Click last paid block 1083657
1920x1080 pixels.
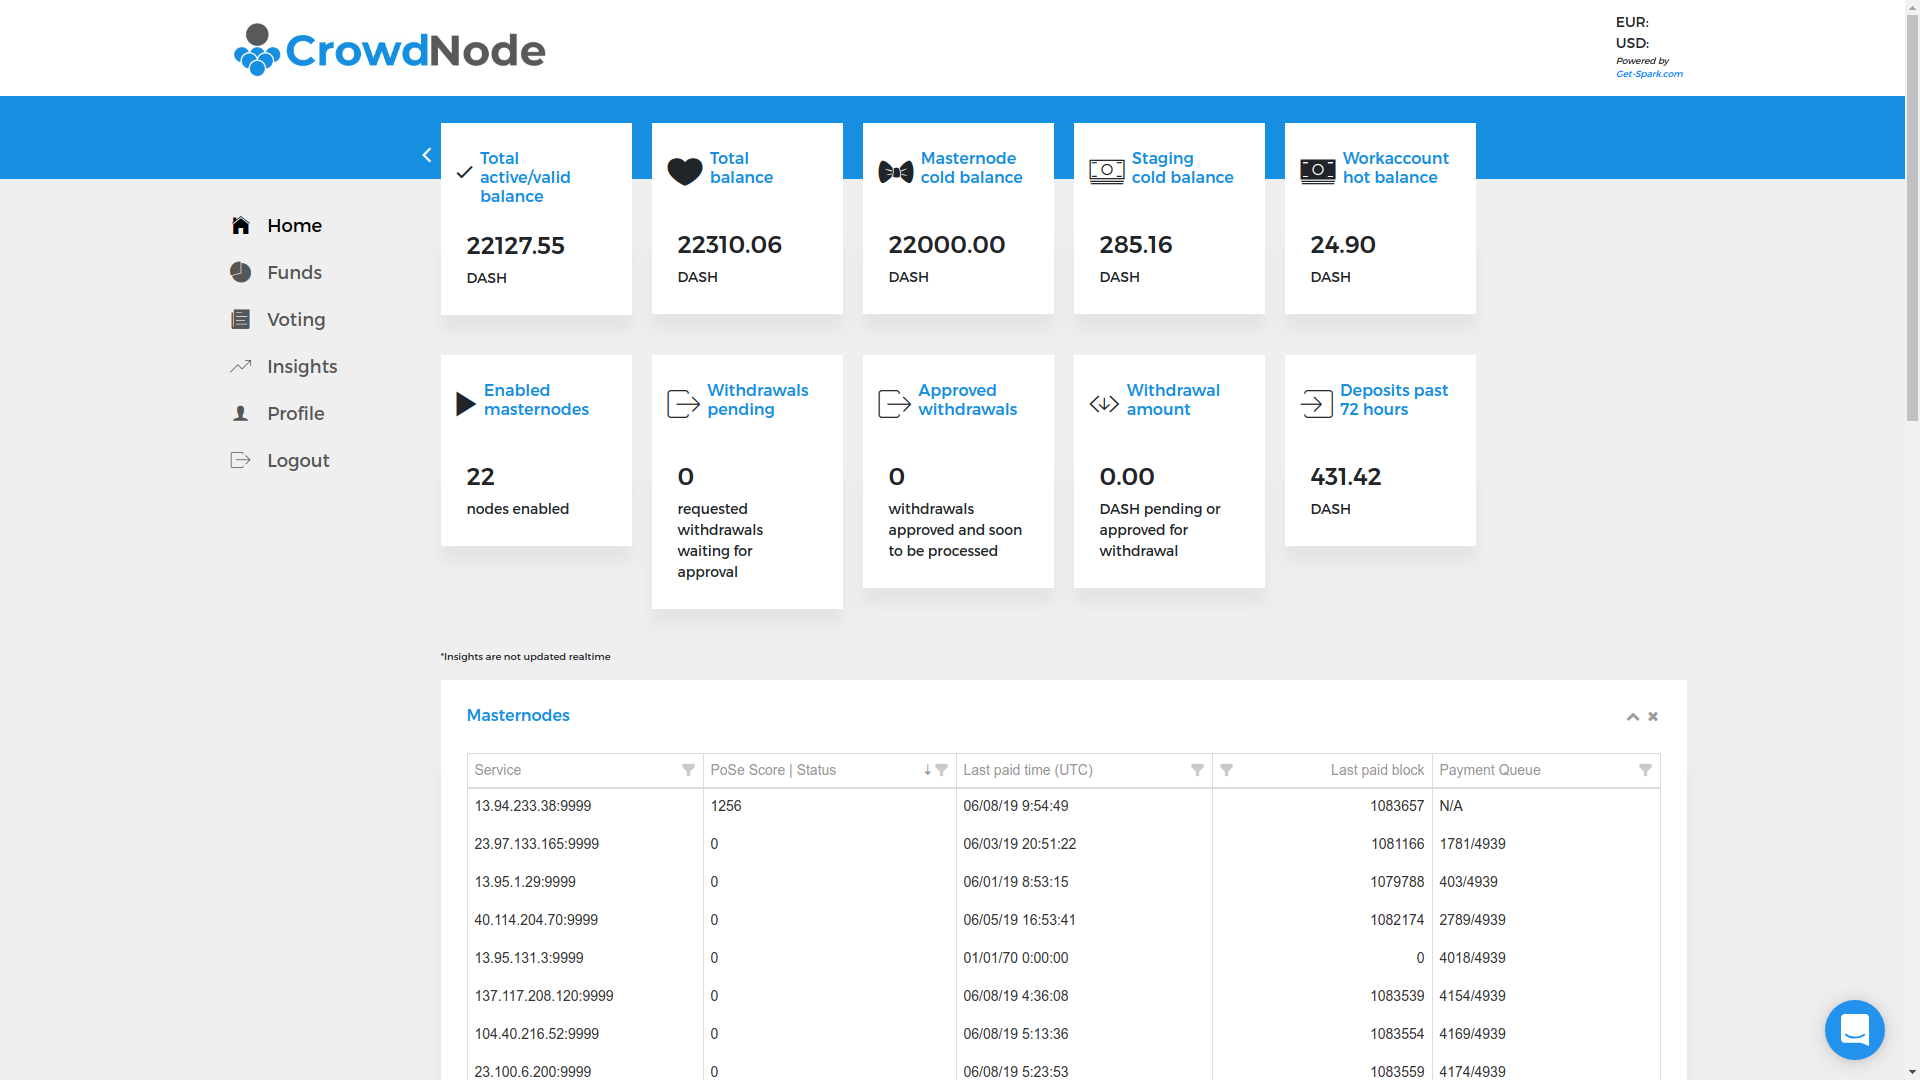coord(1397,806)
